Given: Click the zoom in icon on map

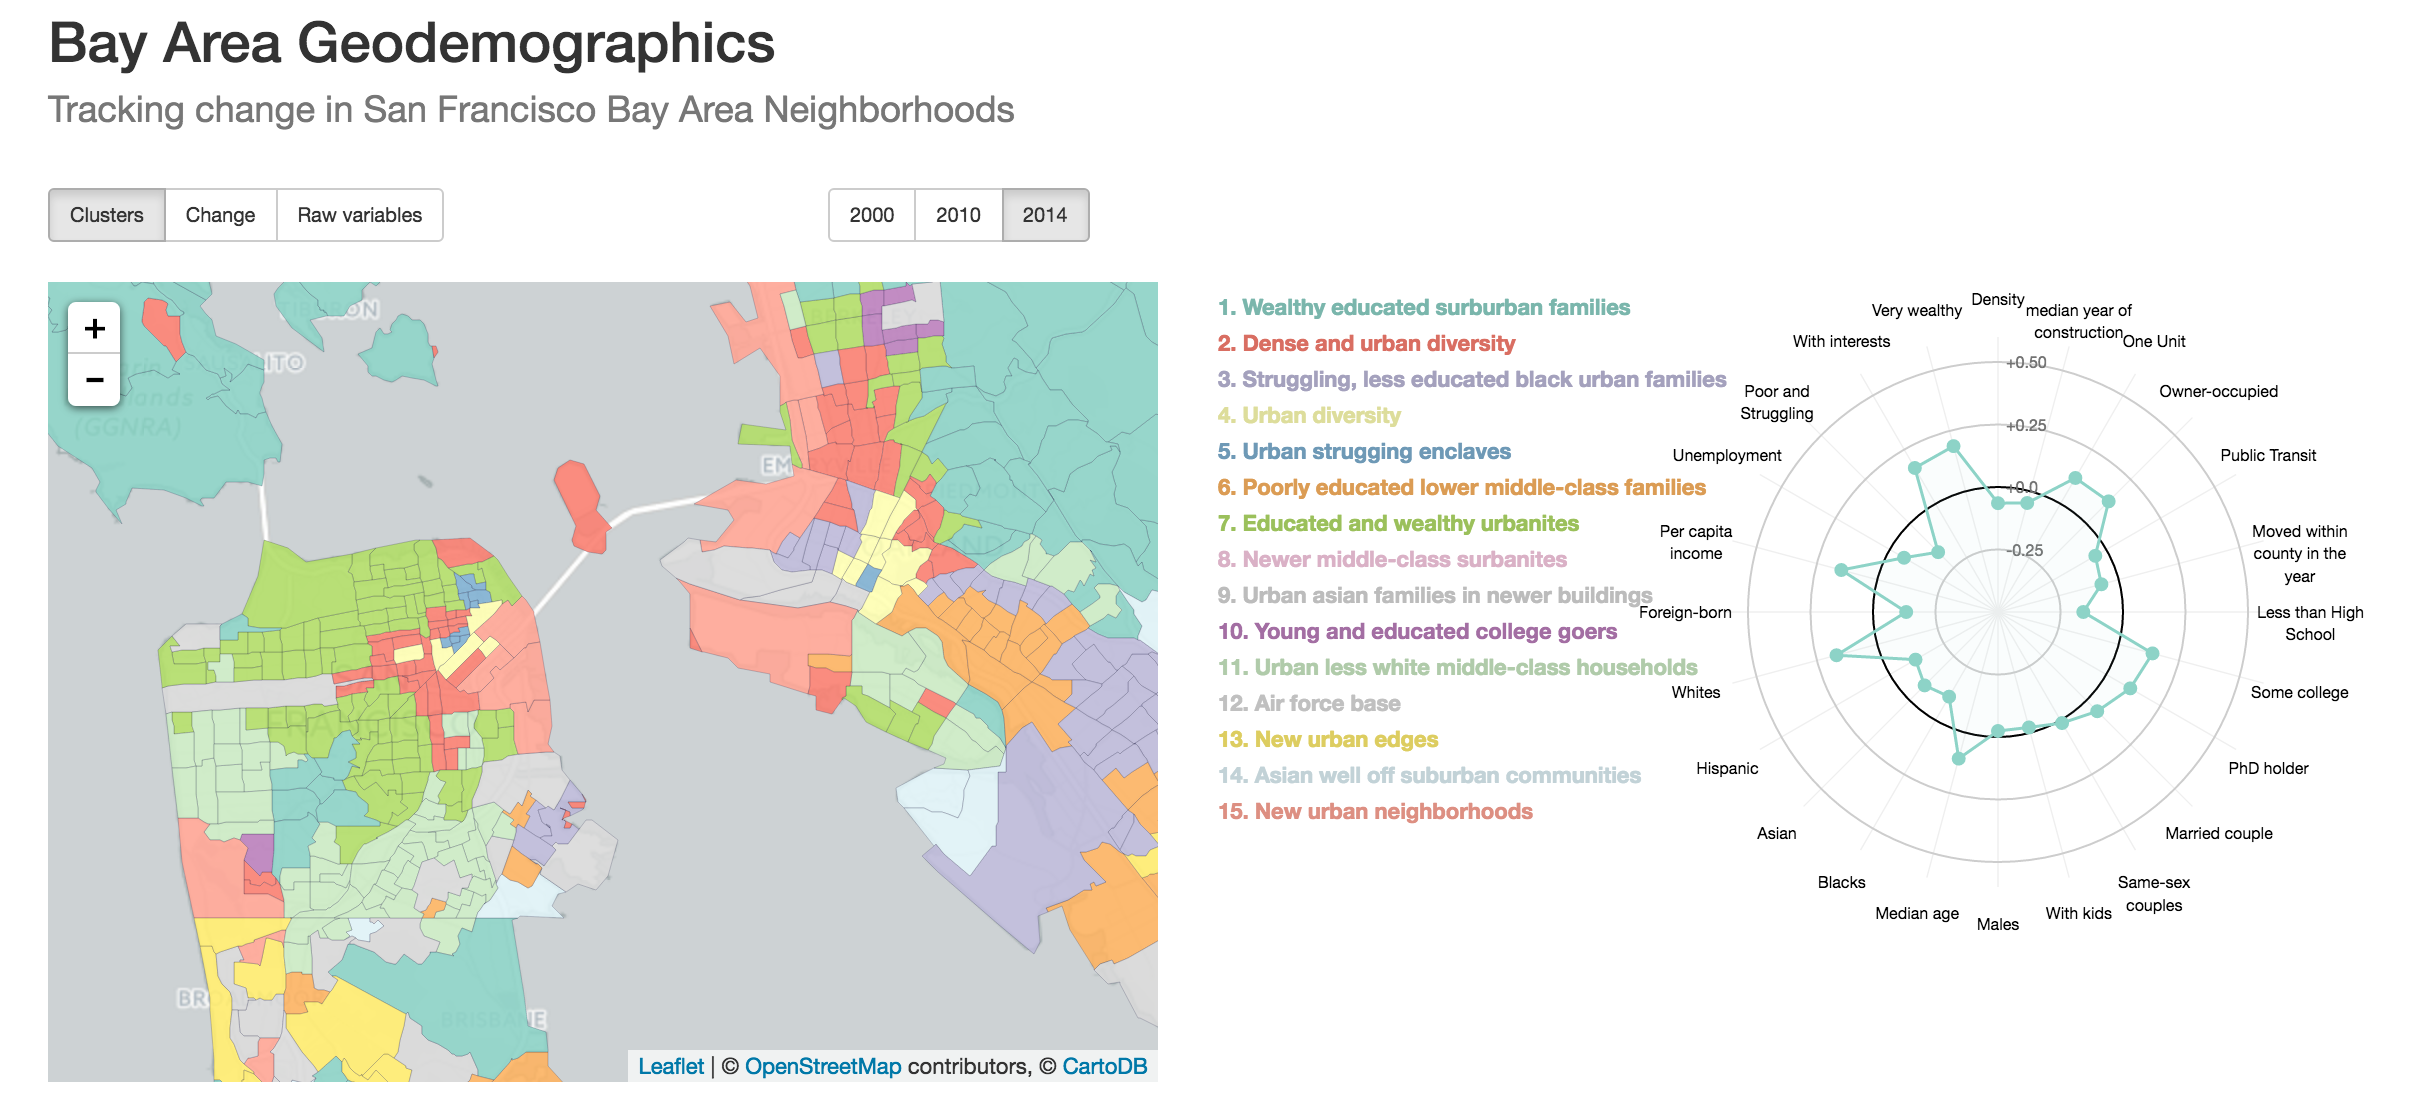Looking at the screenshot, I should click(x=94, y=325).
